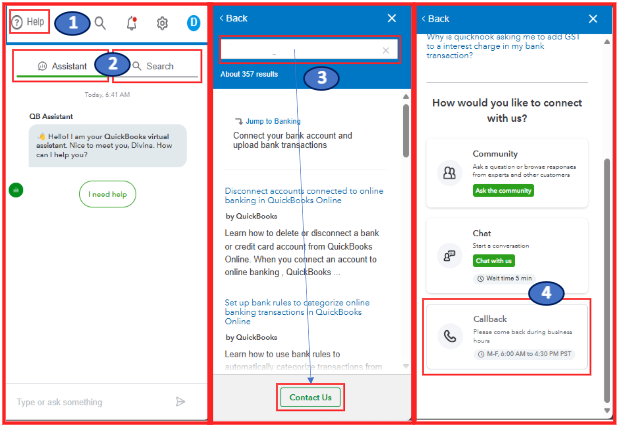Click the scroll up arrow in the results panel

pyautogui.click(x=406, y=97)
